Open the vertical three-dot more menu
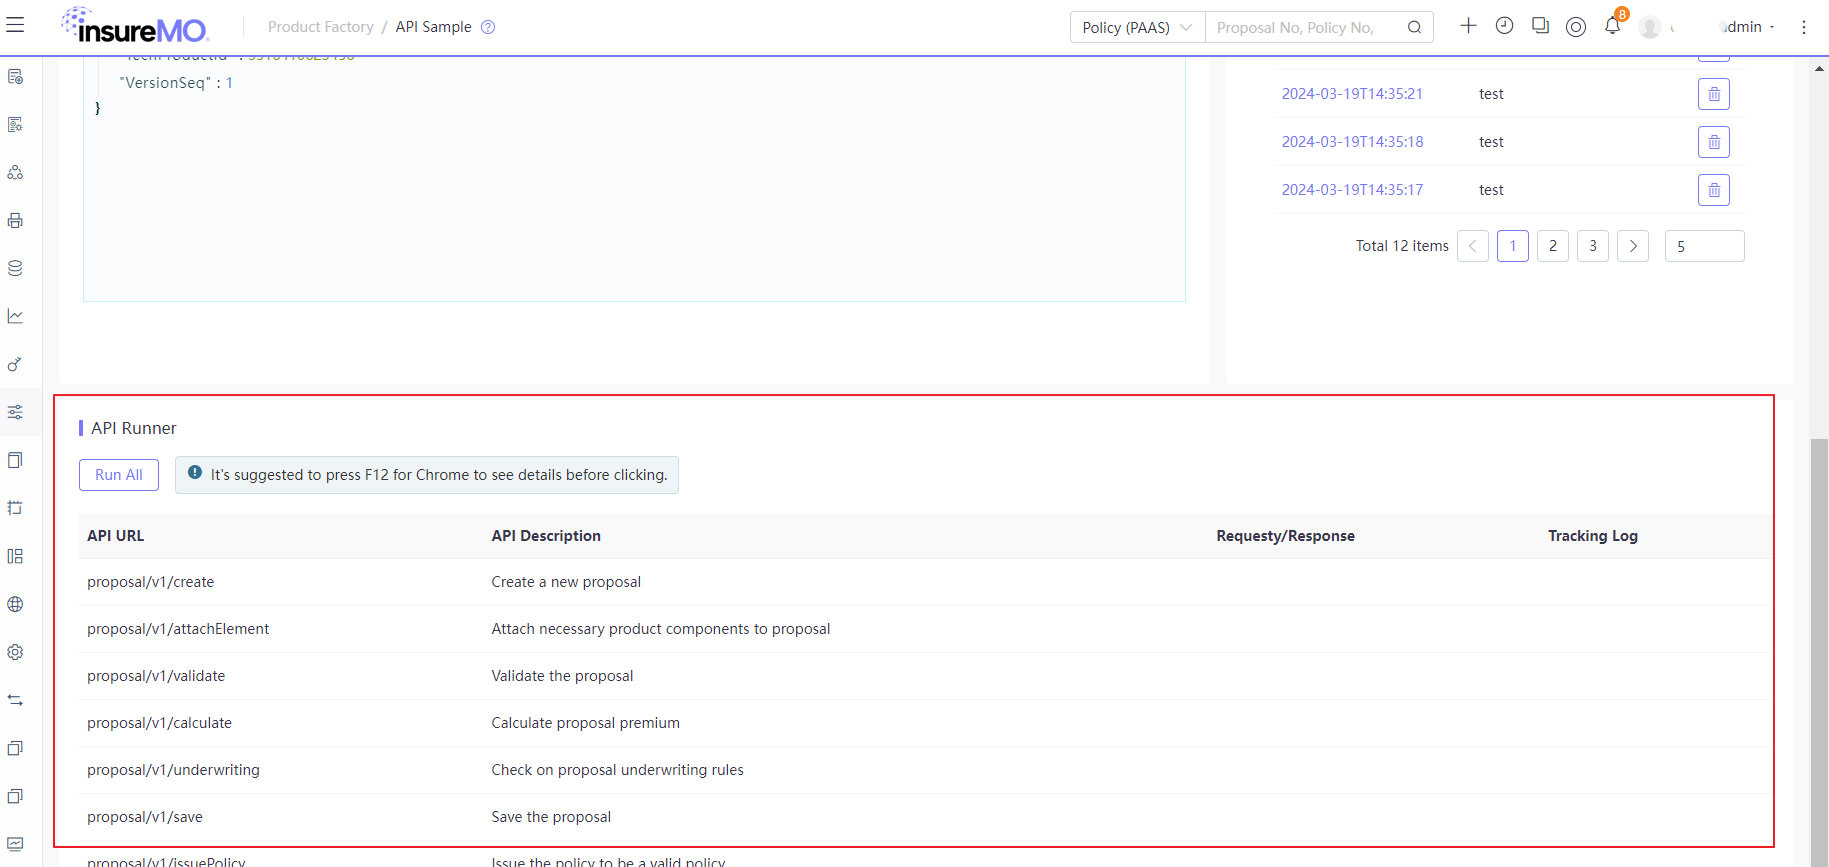Image resolution: width=1829 pixels, height=867 pixels. (1804, 27)
